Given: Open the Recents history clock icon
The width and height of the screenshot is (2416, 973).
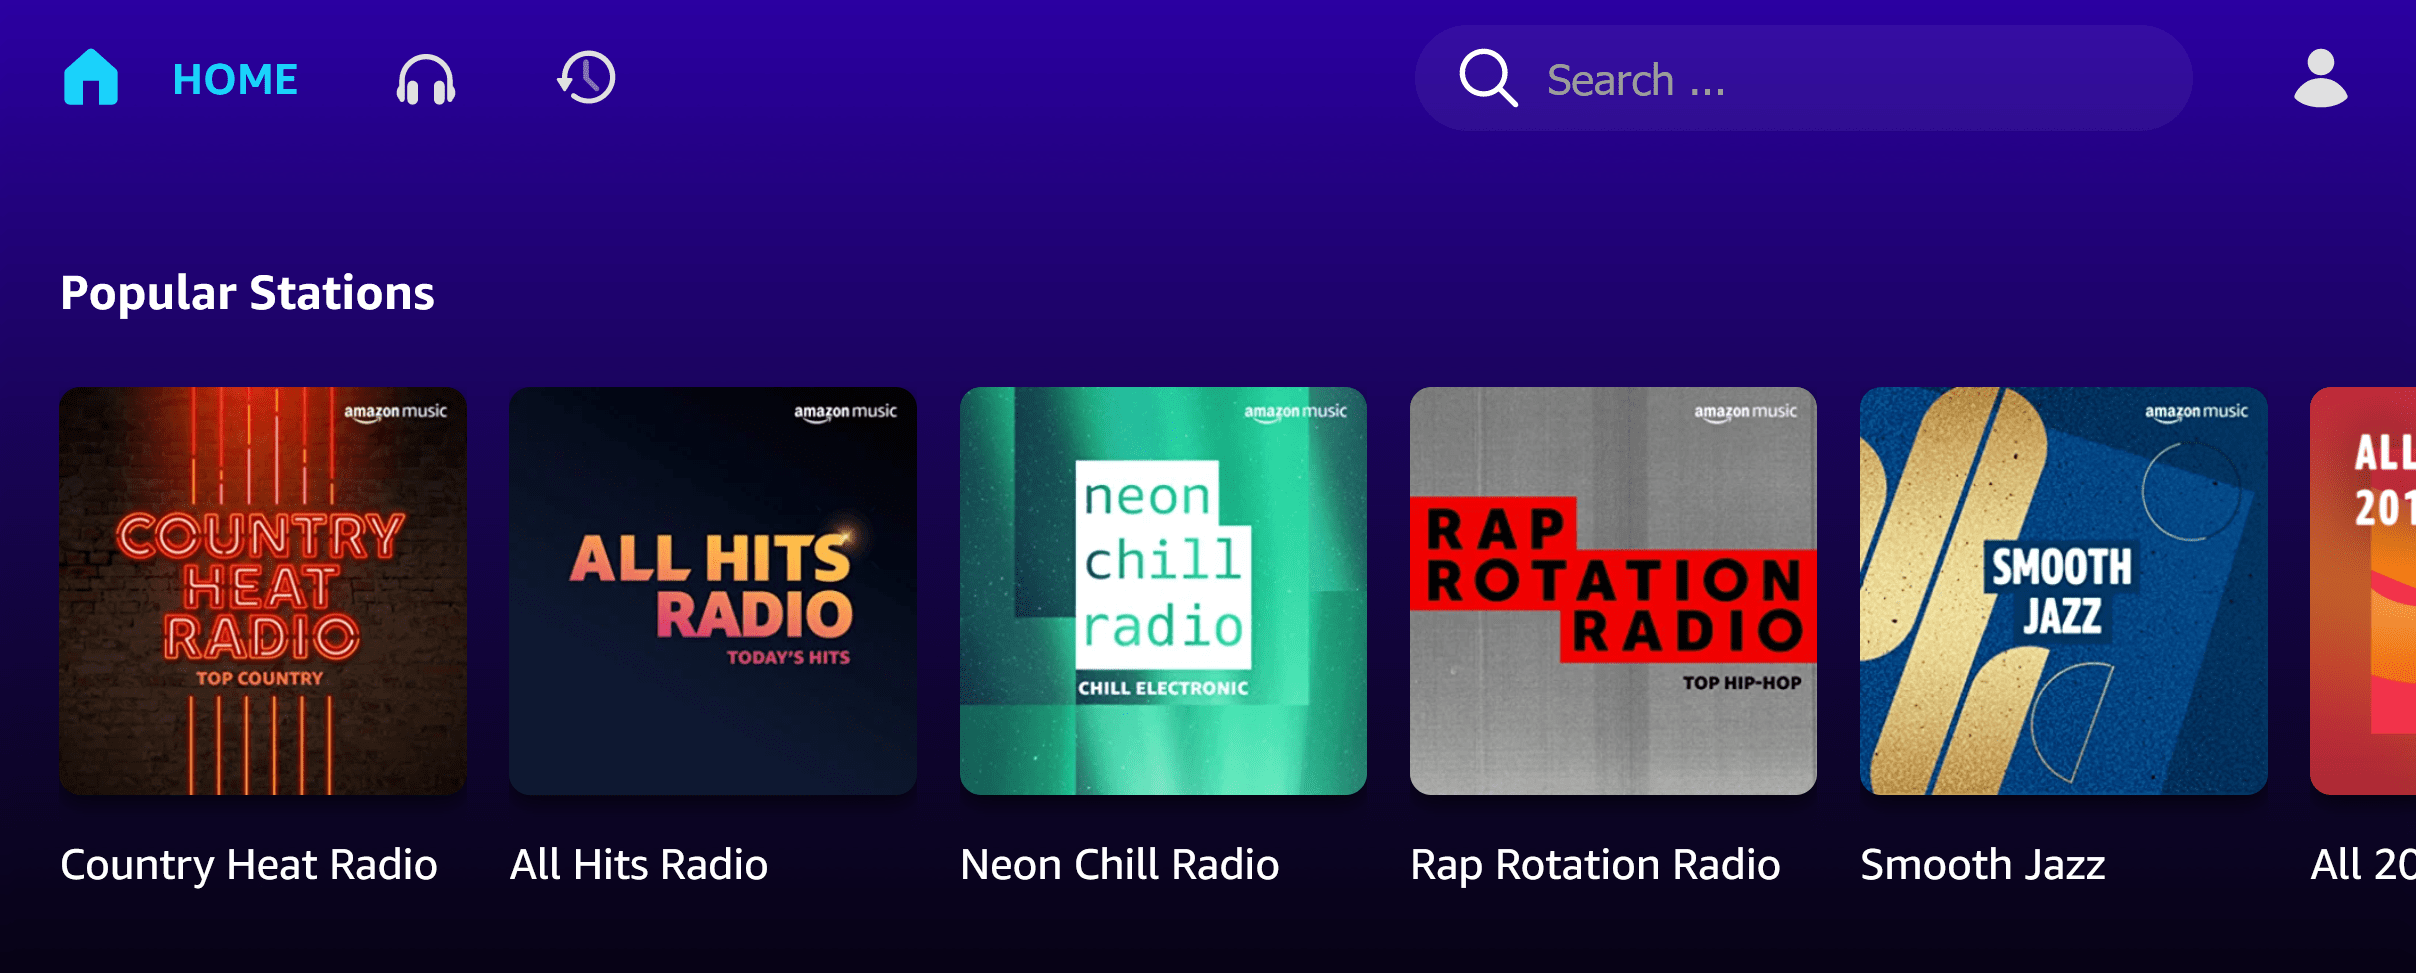Looking at the screenshot, I should coord(586,77).
